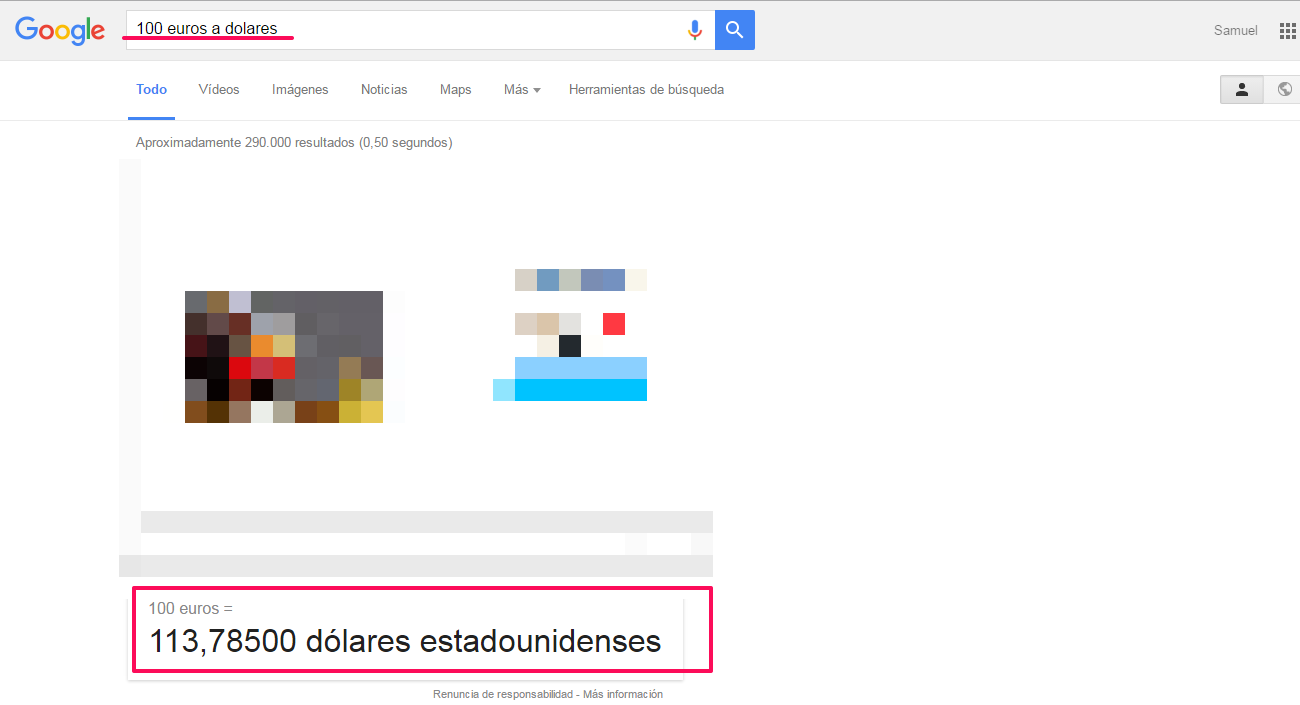The height and width of the screenshot is (705, 1300).
Task: Click the 113,78500 dólares estadounidenses result
Action: pyautogui.click(x=405, y=641)
